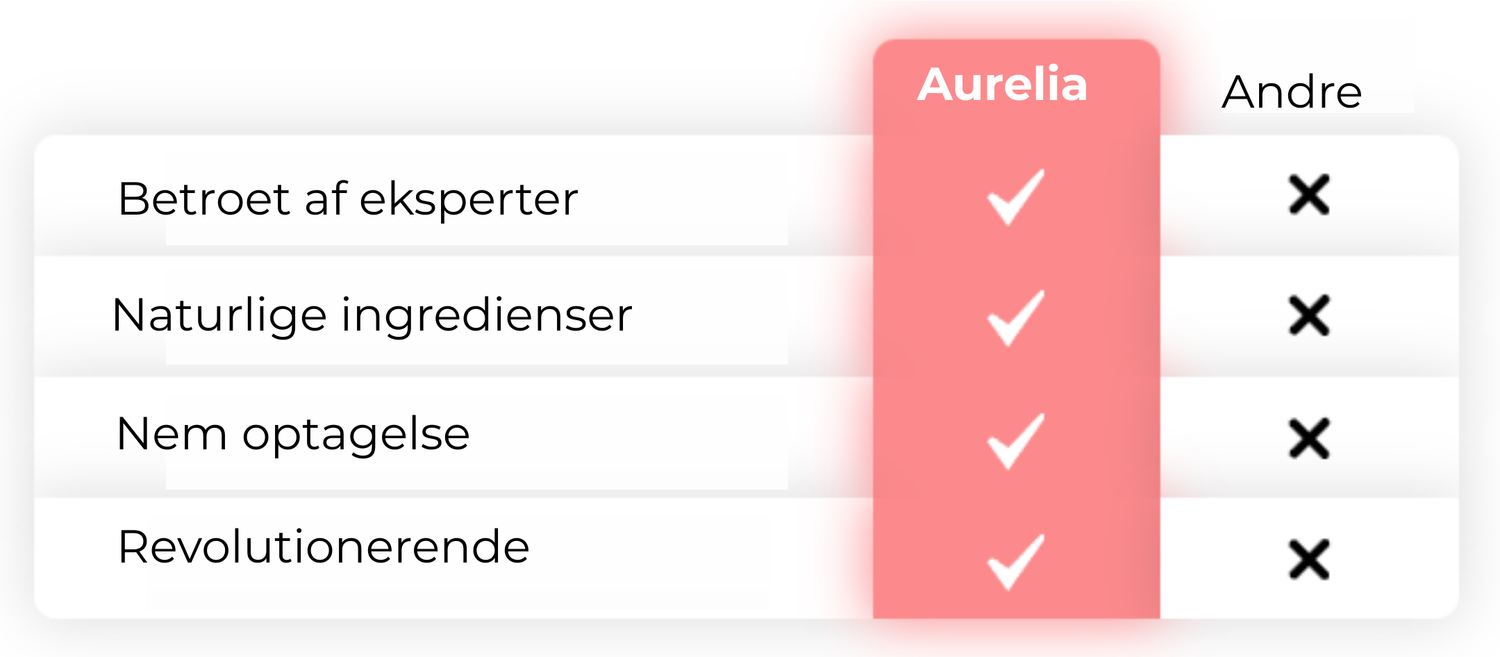Click the Naturlige ingredienser label
The width and height of the screenshot is (1500, 657).
(371, 315)
